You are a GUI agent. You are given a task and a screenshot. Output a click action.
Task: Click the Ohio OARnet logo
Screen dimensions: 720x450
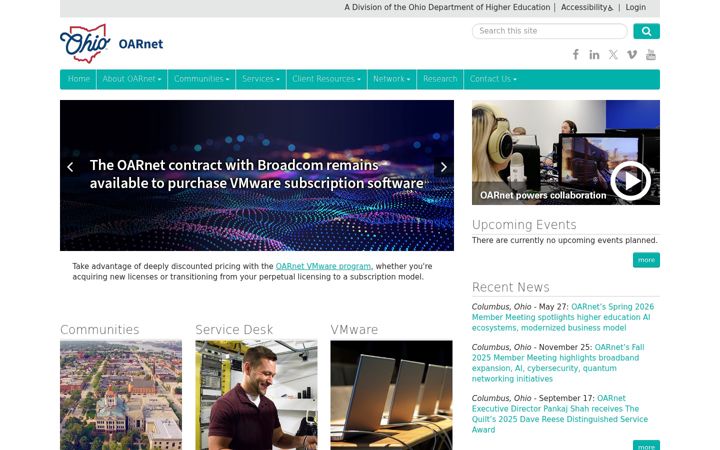[112, 44]
